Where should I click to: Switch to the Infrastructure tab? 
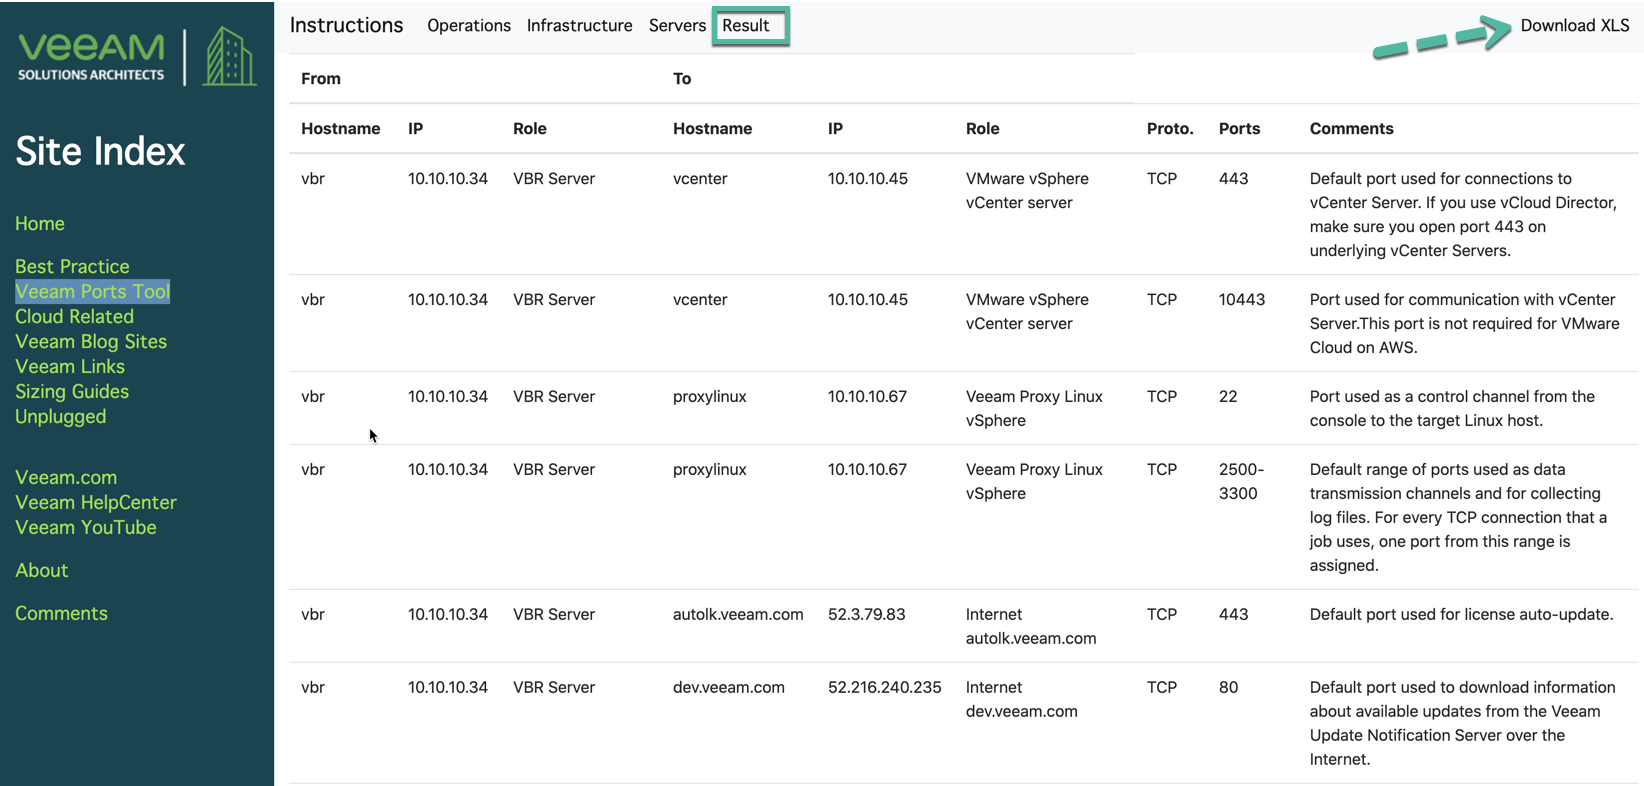[580, 25]
